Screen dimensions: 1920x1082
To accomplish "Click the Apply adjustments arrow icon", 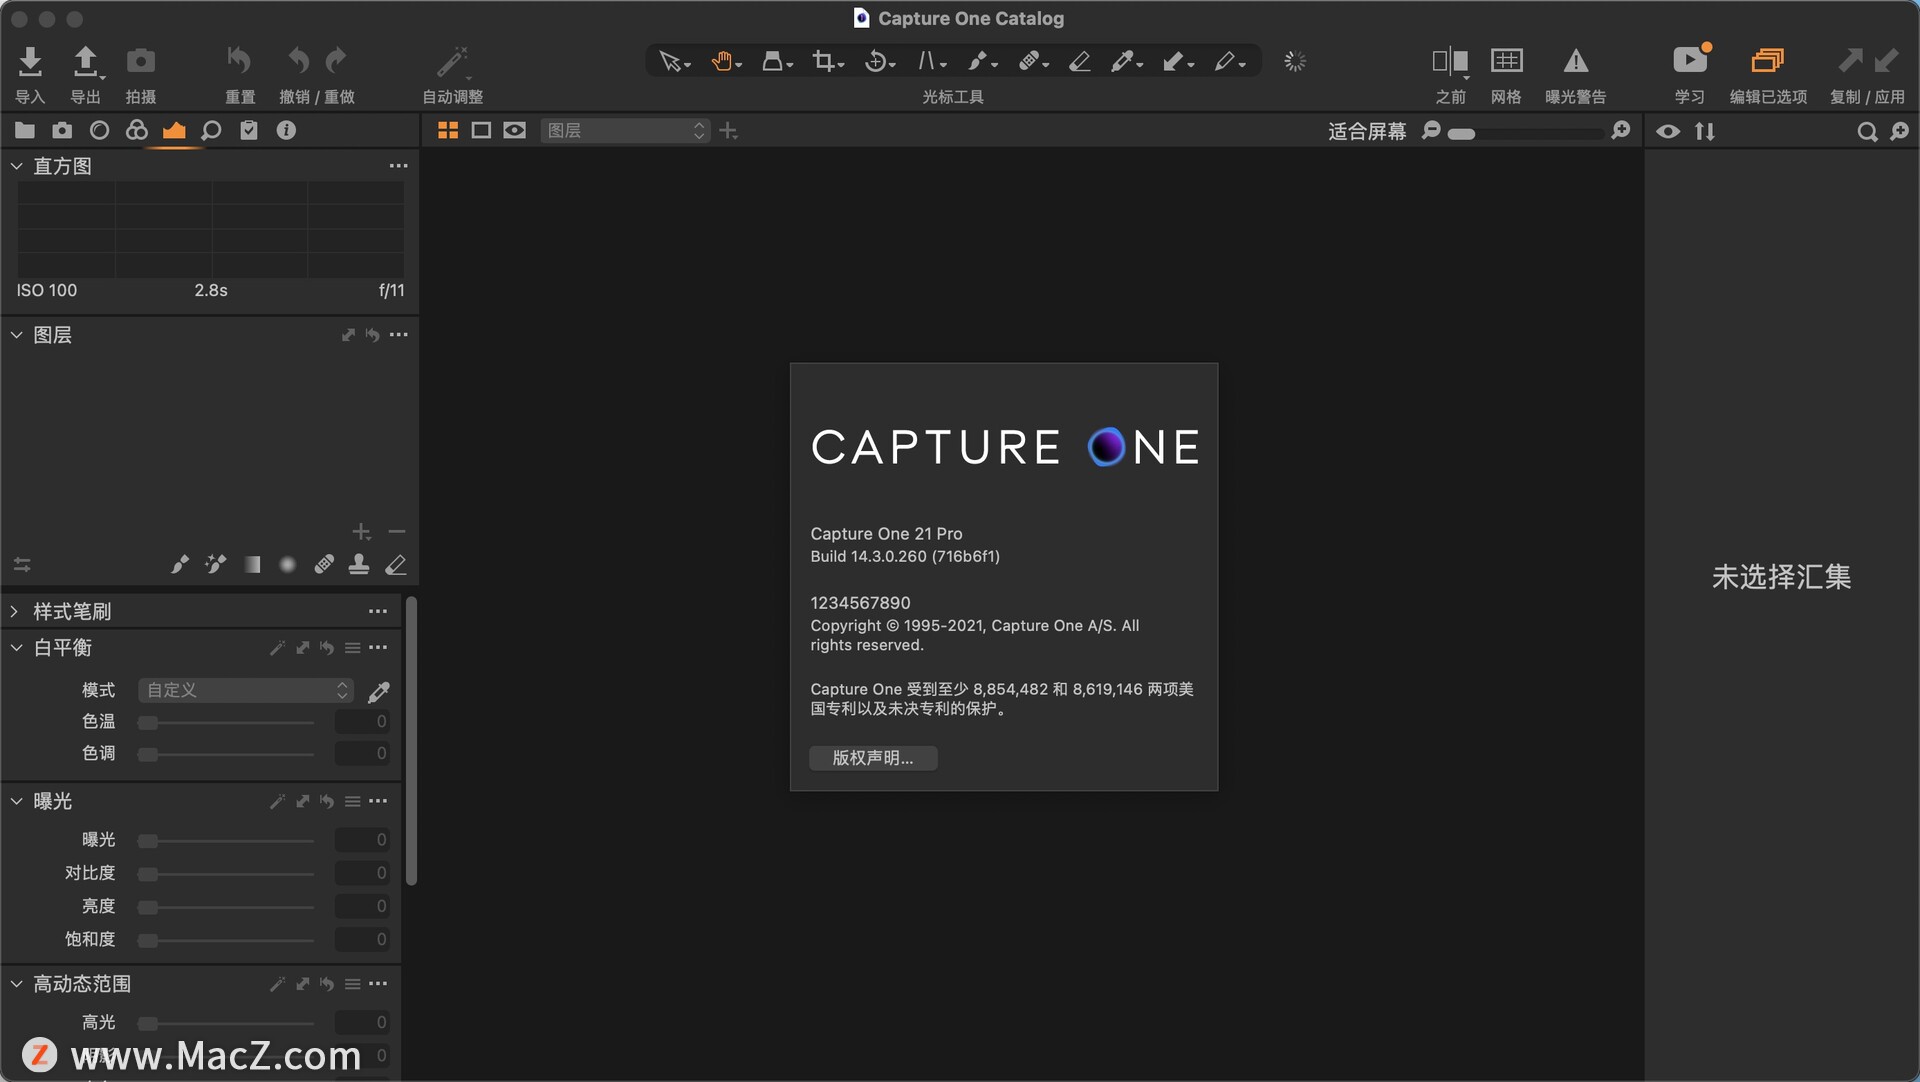I will click(x=1886, y=61).
